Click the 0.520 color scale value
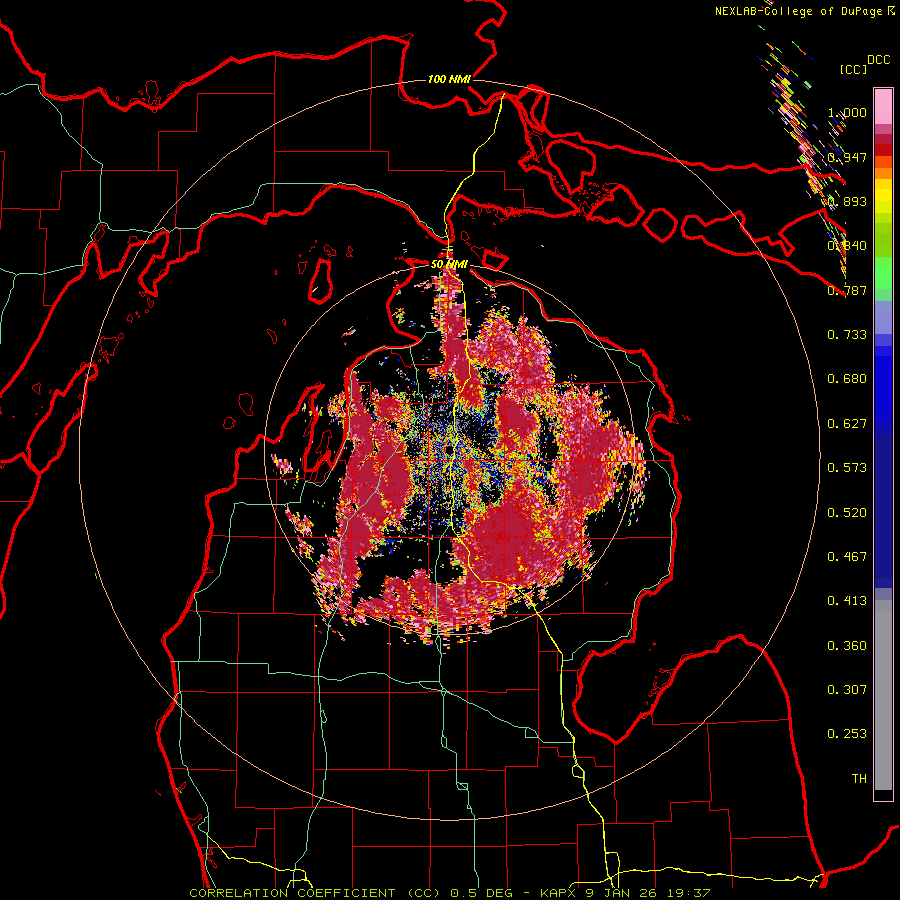Image resolution: width=900 pixels, height=900 pixels. point(847,513)
